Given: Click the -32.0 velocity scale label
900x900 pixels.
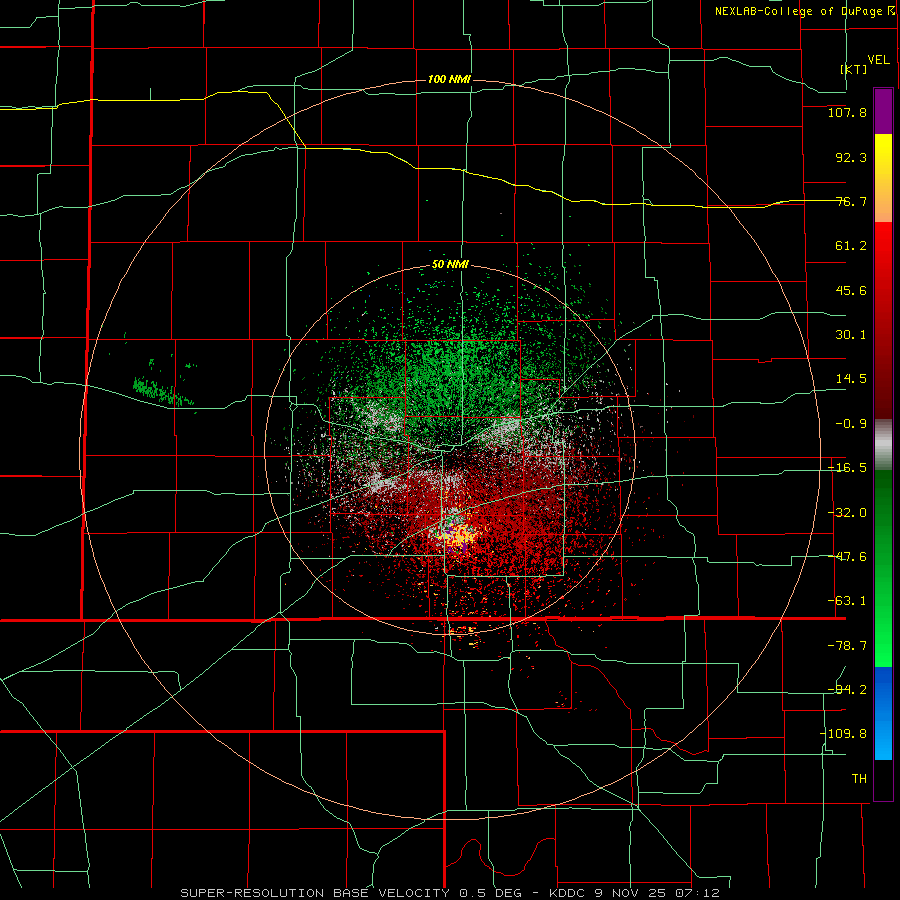Looking at the screenshot, I should tap(847, 513).
